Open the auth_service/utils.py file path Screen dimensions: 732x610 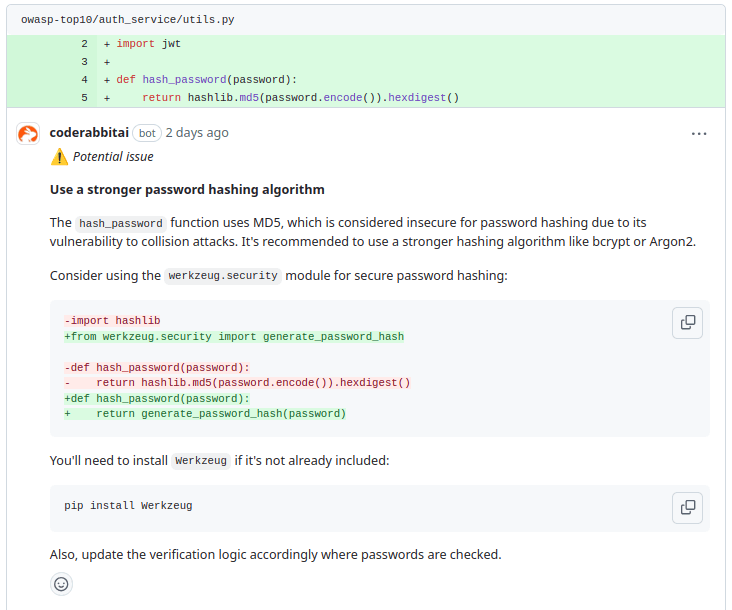128,19
